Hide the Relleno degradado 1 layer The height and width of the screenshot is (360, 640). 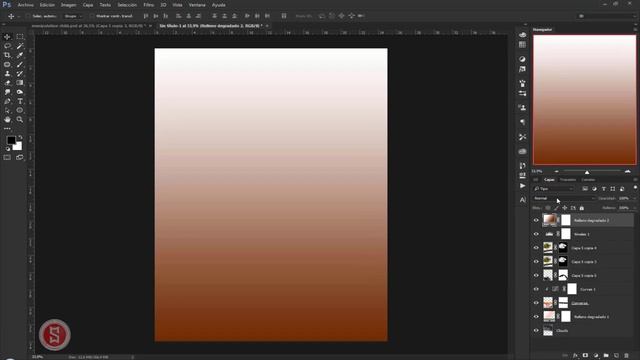[536, 317]
